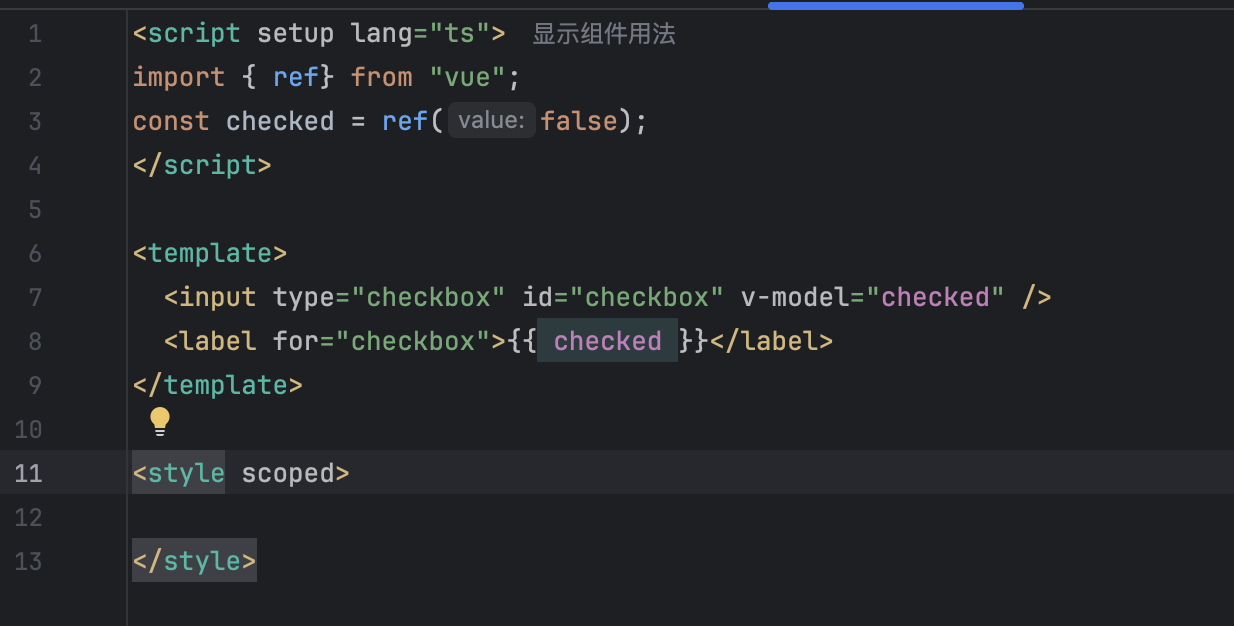Screen dimensions: 1234x626
Task: Click the scoped attribute of style tag
Action: (288, 473)
